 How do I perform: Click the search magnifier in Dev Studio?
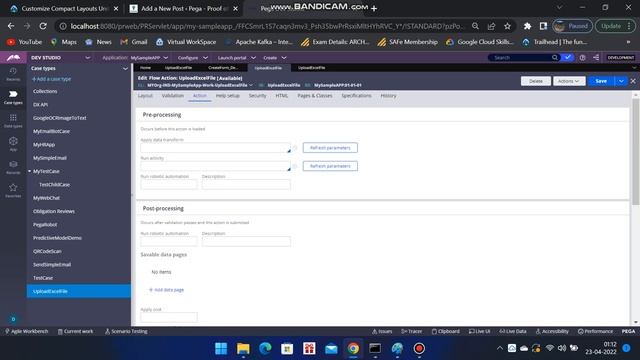(555, 58)
